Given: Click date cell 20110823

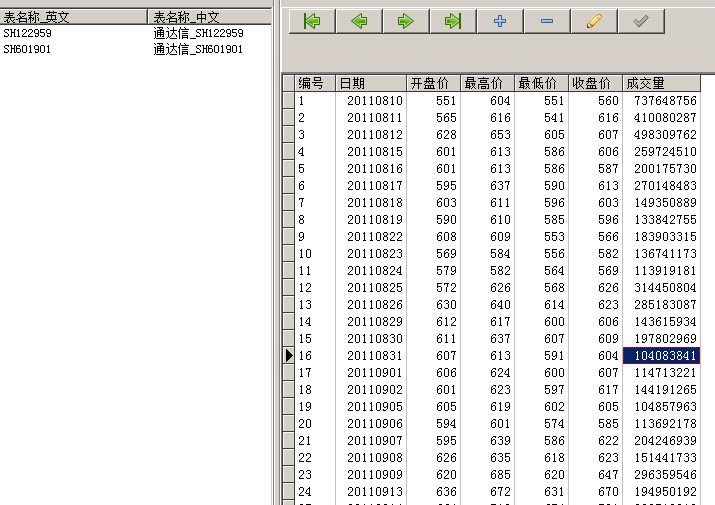Looking at the screenshot, I should (371, 254).
